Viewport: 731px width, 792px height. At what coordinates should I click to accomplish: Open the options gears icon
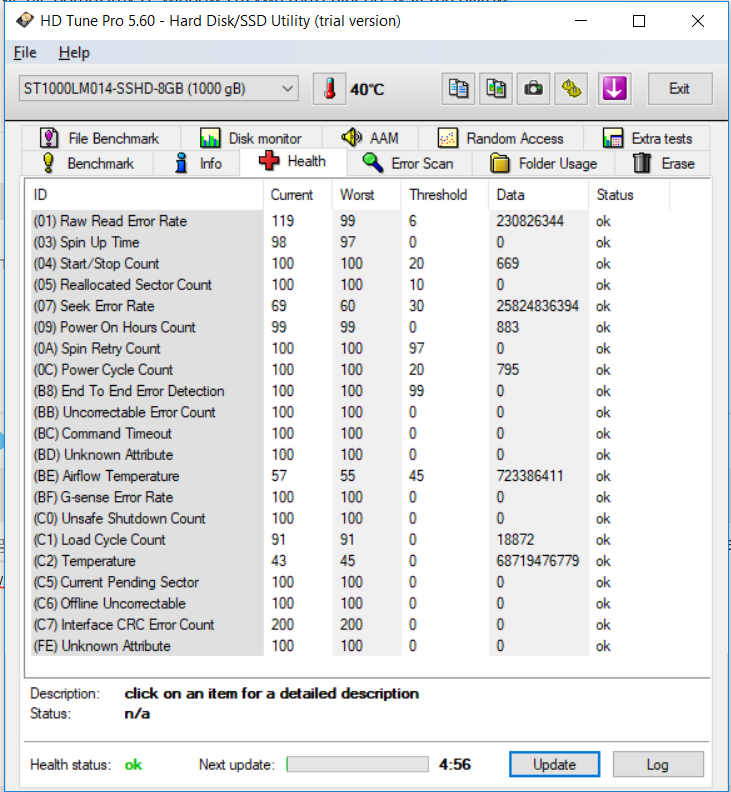click(x=571, y=89)
